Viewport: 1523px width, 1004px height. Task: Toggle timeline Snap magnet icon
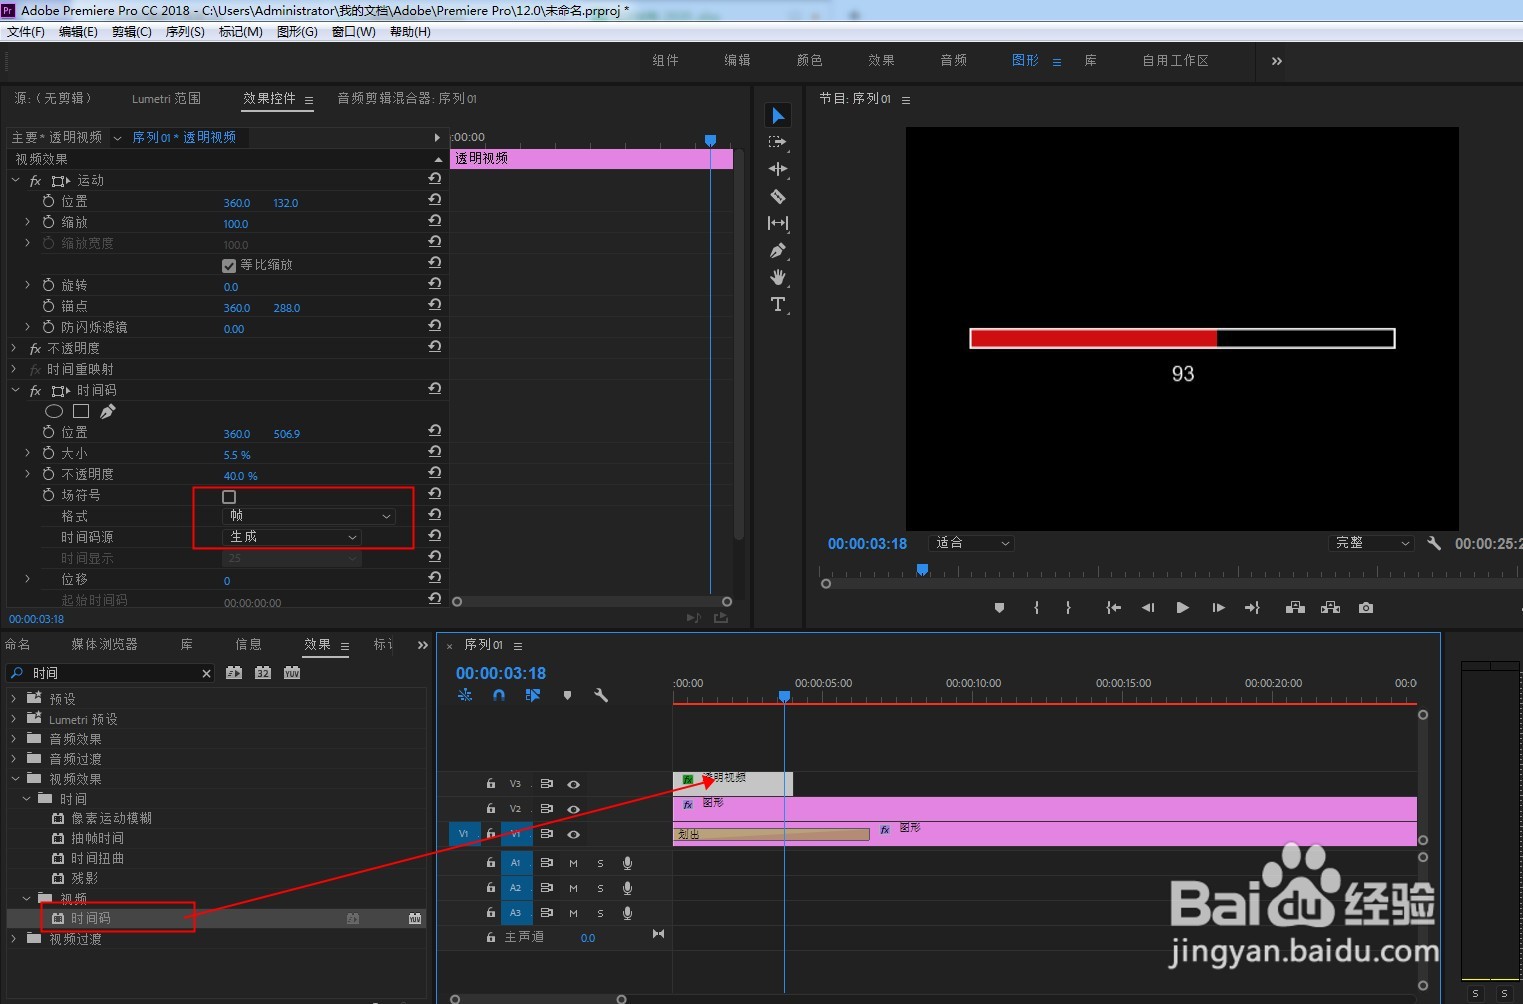point(499,695)
